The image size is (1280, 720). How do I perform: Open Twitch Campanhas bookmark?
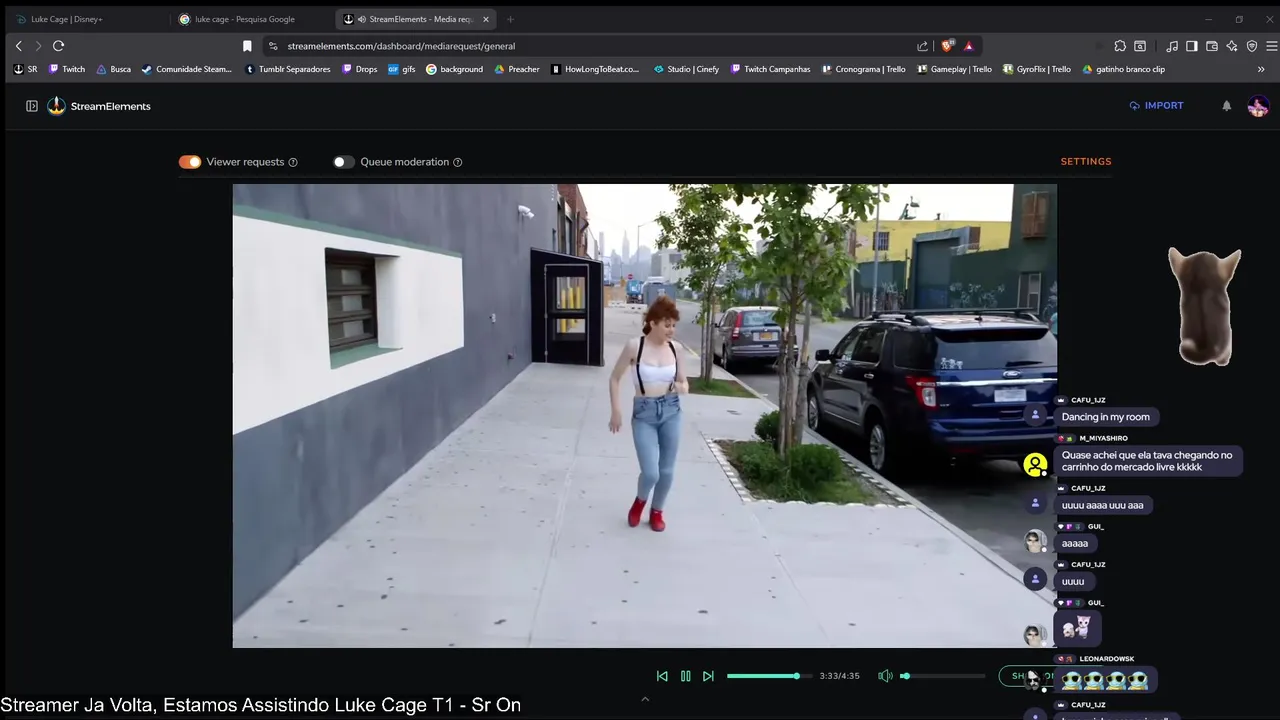771,69
